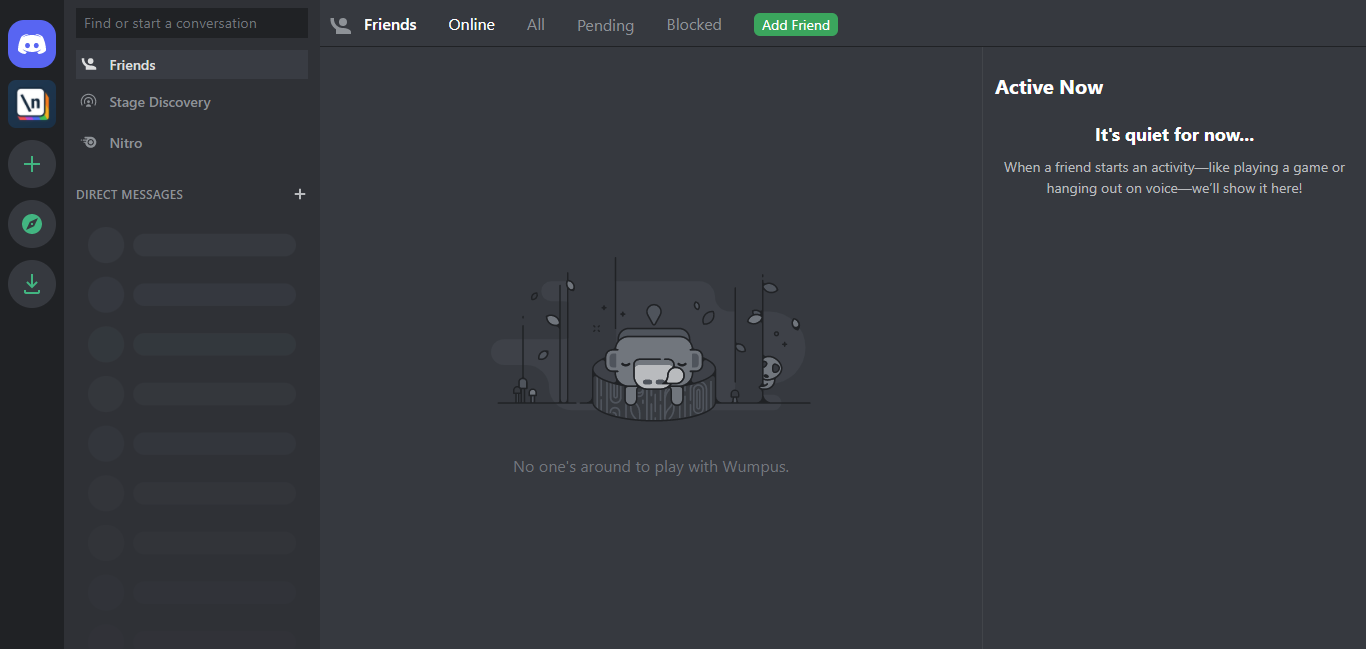Viewport: 1366px width, 649px height.
Task: Click the sleeping Wumpus illustration
Action: pyautogui.click(x=651, y=340)
